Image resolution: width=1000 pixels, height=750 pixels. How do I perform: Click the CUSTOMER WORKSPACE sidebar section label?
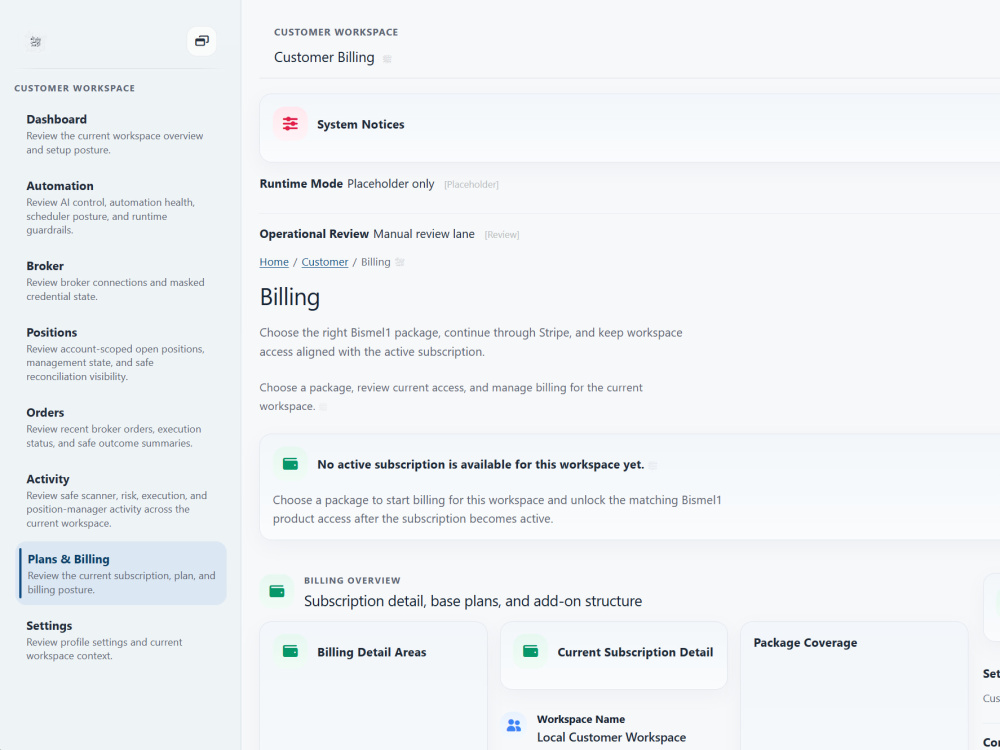point(75,88)
